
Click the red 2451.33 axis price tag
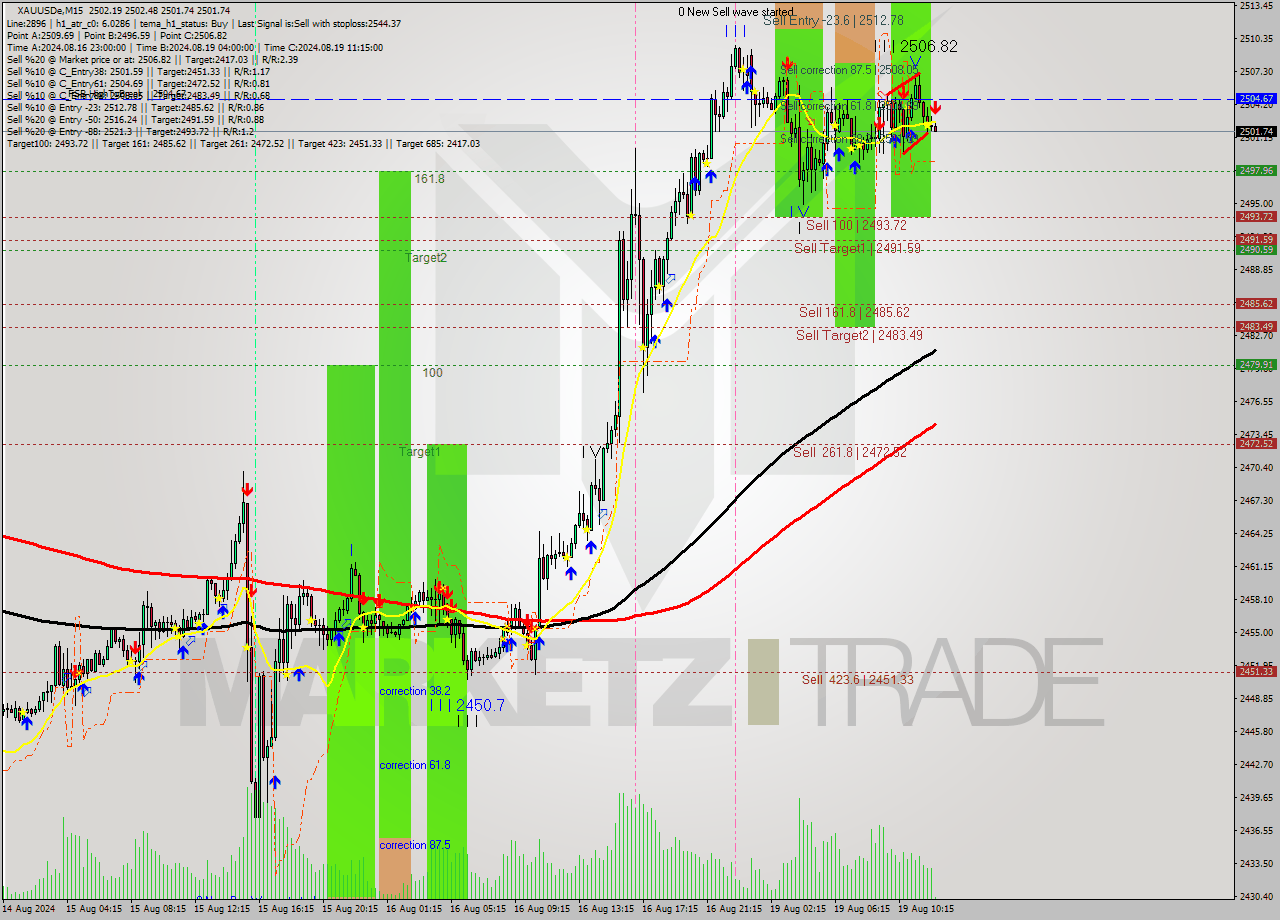pos(1256,672)
